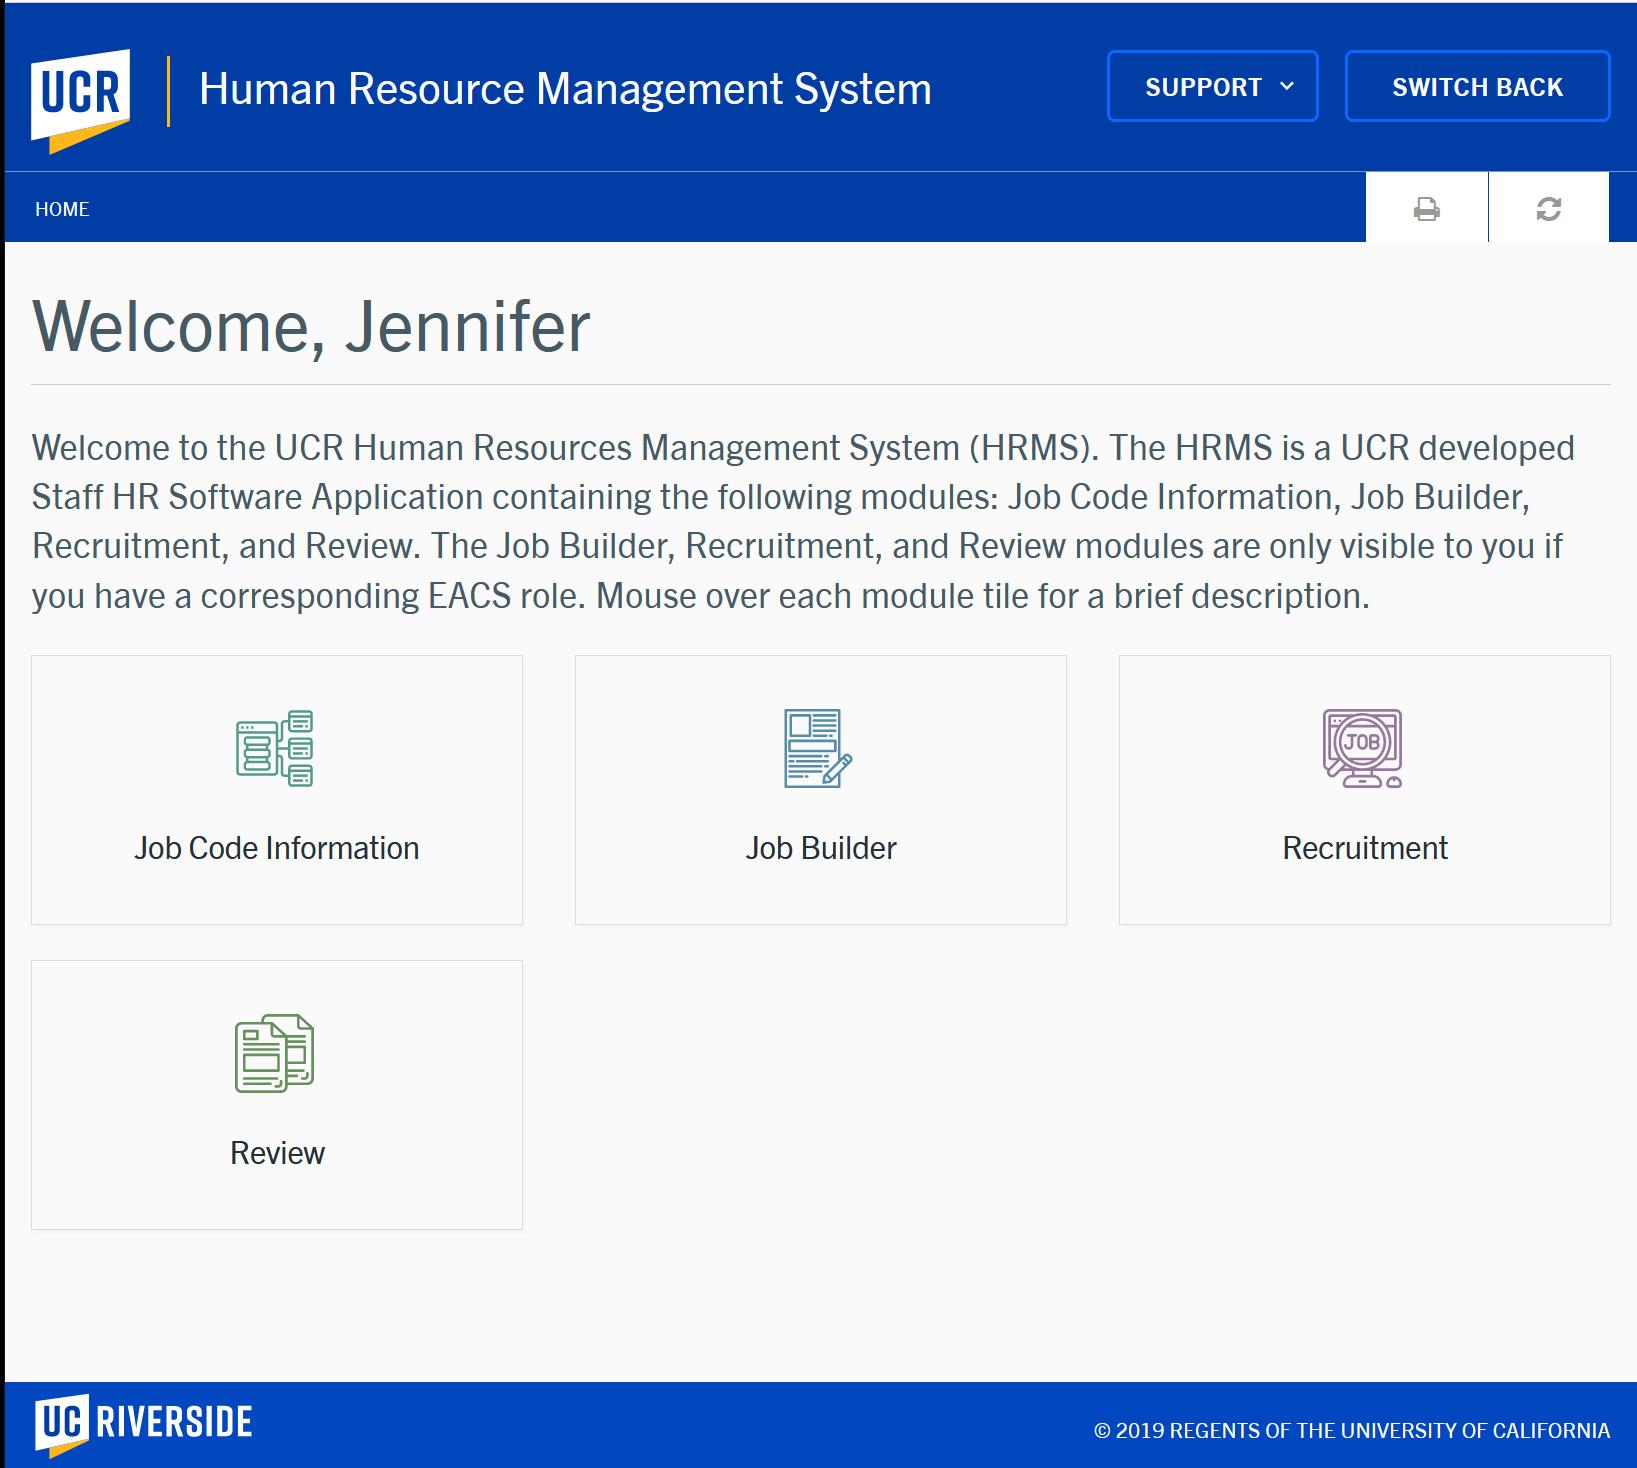Viewport: 1637px width, 1468px height.
Task: Expand the chevron arrow beside SUPPORT
Action: point(1287,87)
